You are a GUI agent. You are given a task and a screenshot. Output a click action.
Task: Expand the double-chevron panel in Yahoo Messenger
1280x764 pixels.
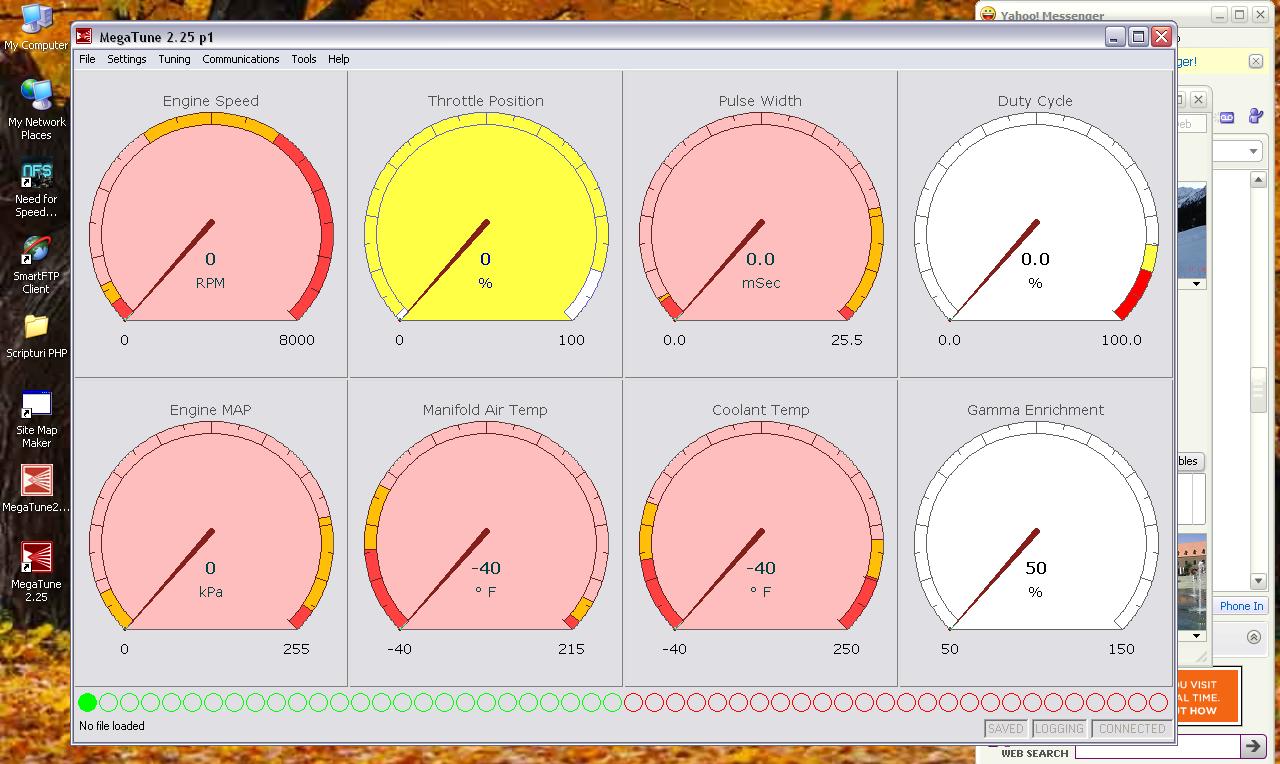(1253, 637)
